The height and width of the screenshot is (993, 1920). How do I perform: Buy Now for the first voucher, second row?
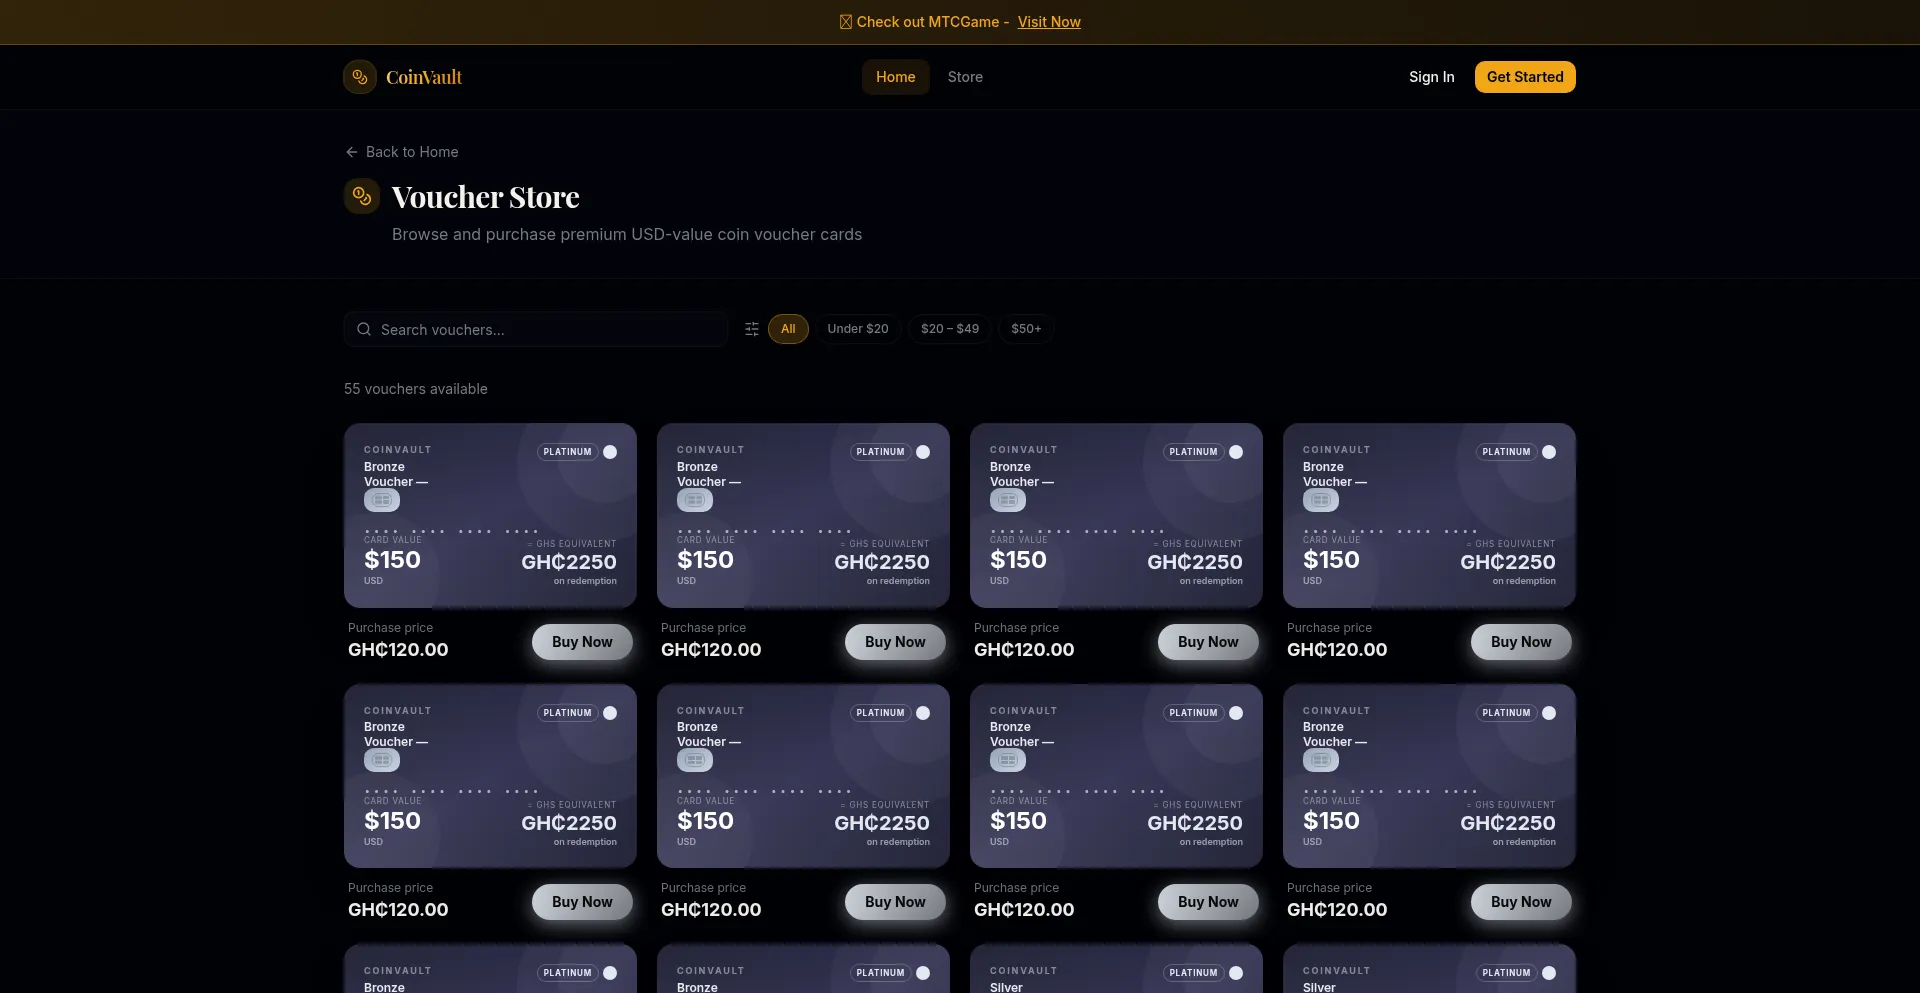tap(582, 902)
